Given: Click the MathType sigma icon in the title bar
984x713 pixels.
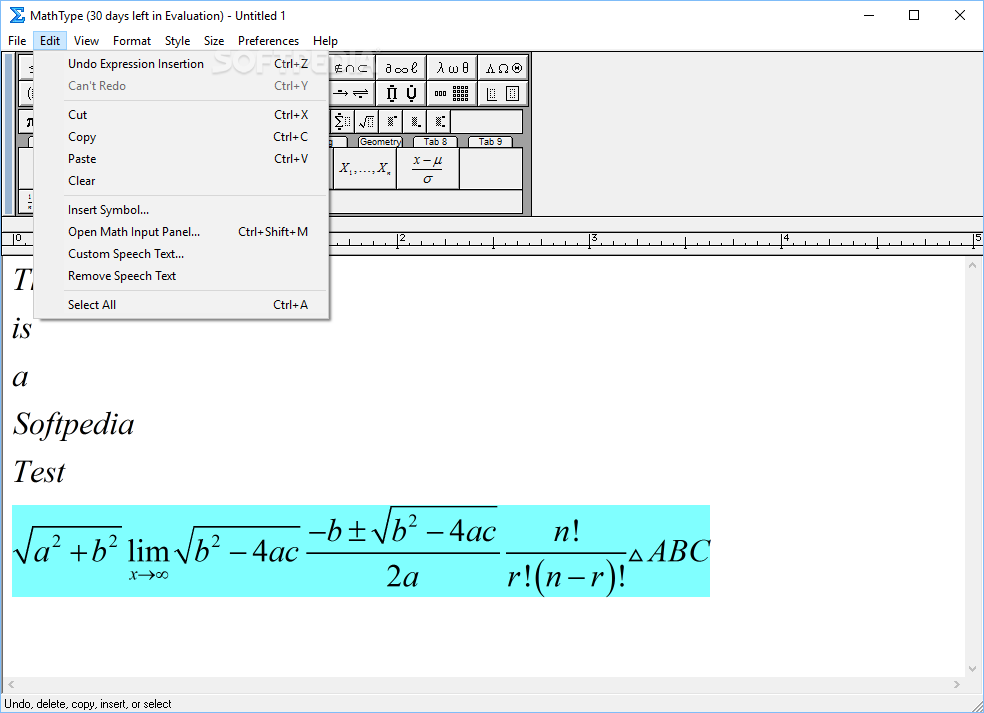Looking at the screenshot, I should point(17,15).
